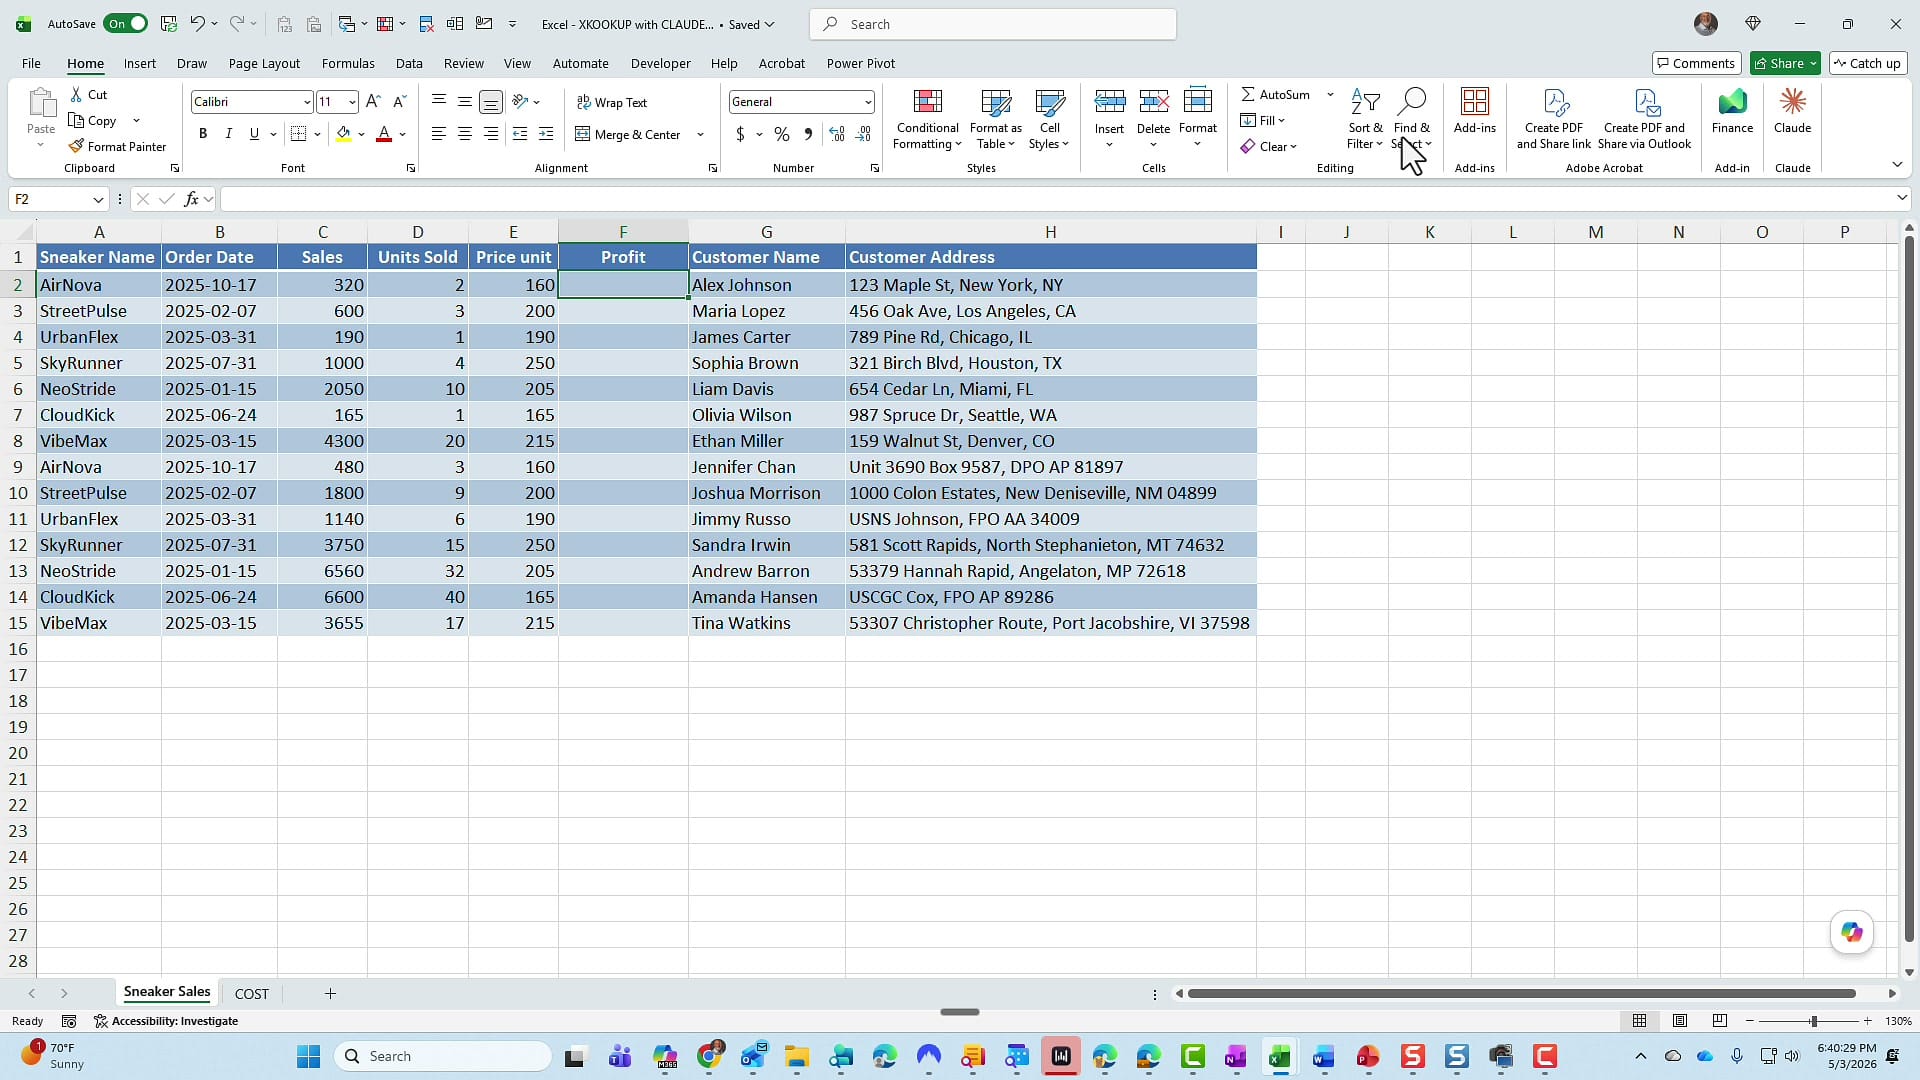
Task: Switch to Formulas tab
Action: tap(348, 63)
